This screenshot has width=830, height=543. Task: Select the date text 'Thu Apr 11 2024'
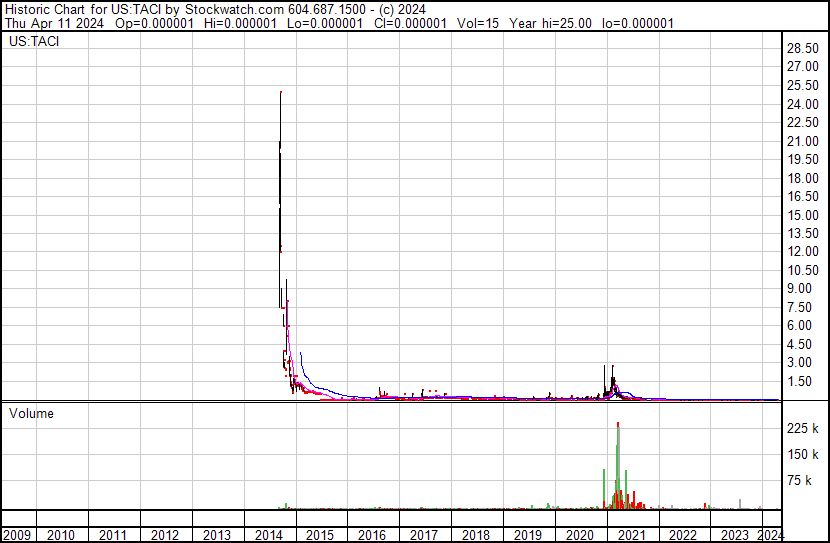coord(55,23)
